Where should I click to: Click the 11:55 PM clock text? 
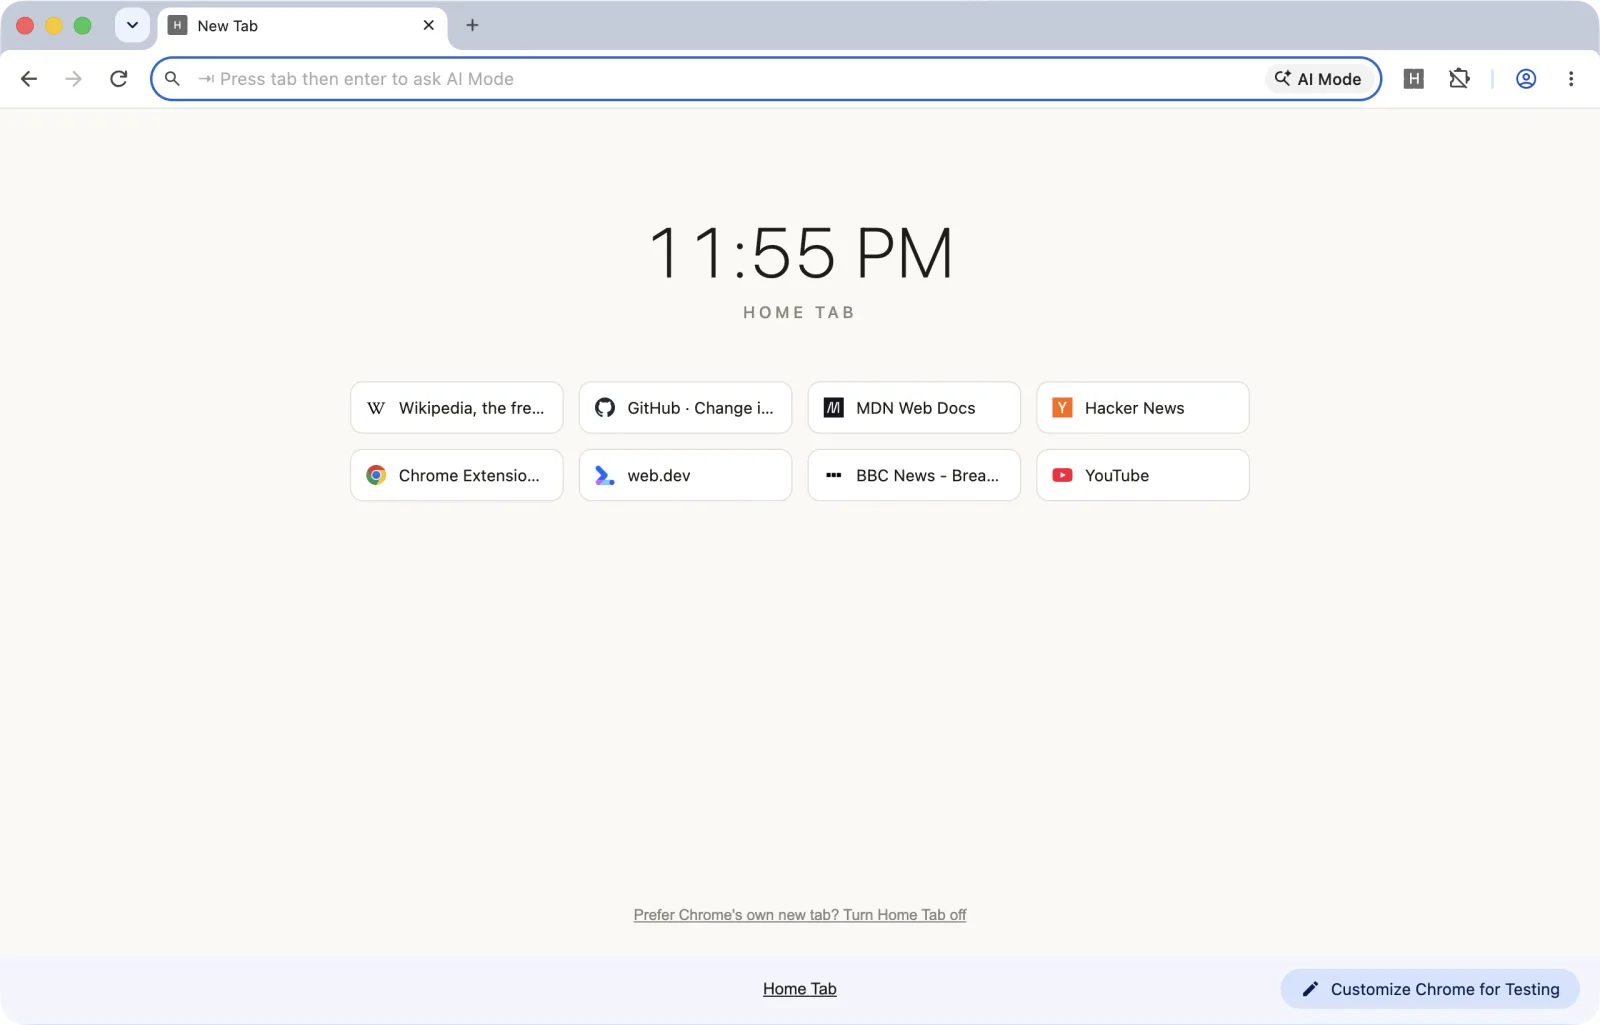(801, 252)
